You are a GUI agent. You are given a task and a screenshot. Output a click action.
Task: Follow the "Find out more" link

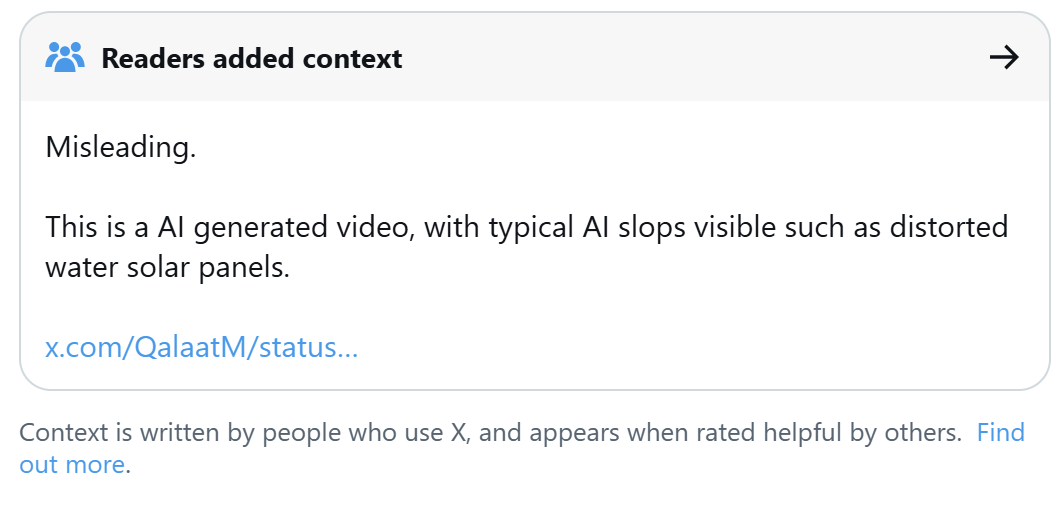pyautogui.click(x=1000, y=433)
